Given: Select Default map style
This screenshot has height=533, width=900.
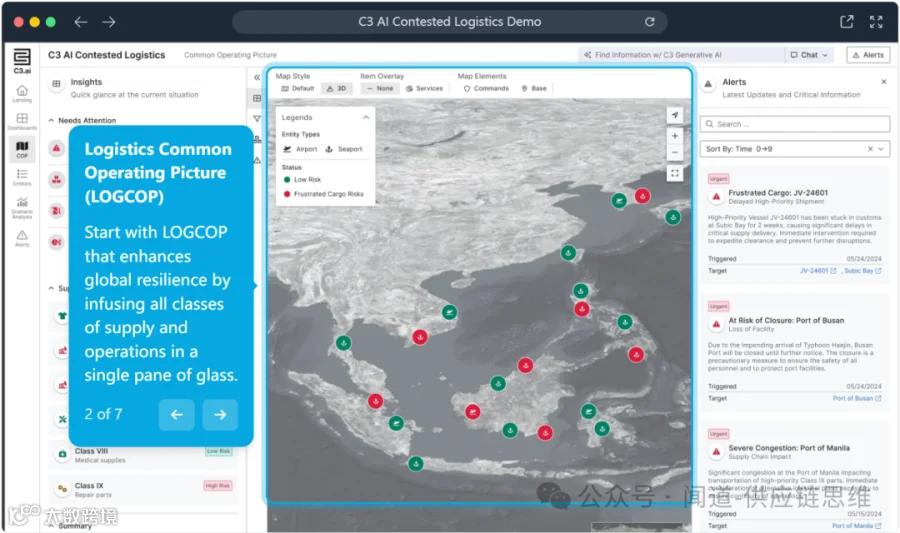Looking at the screenshot, I should point(297,88).
